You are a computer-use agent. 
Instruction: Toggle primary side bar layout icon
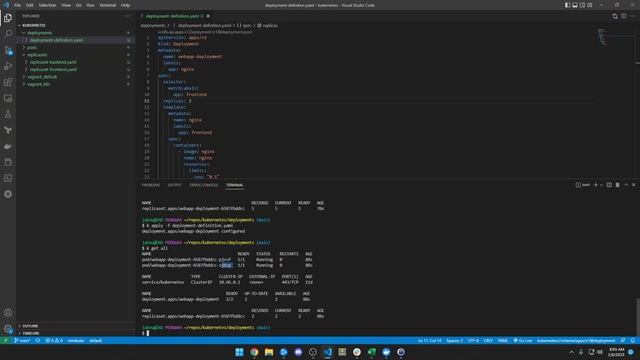coord(567,5)
